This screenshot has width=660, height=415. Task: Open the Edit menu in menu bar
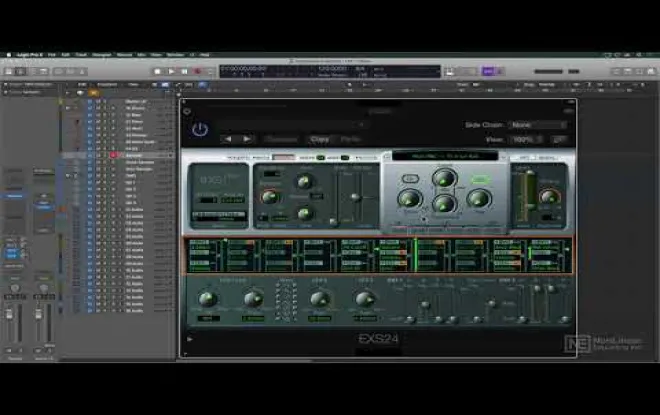(65, 55)
